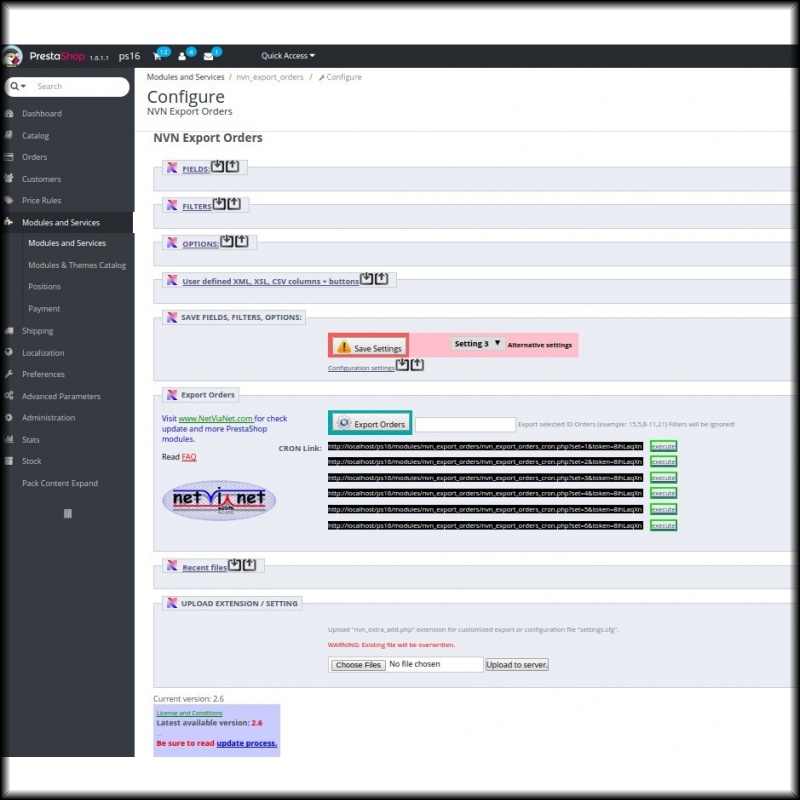Expand User defined XML, XSL, CSV columns link
The width and height of the screenshot is (800, 800).
coord(270,281)
